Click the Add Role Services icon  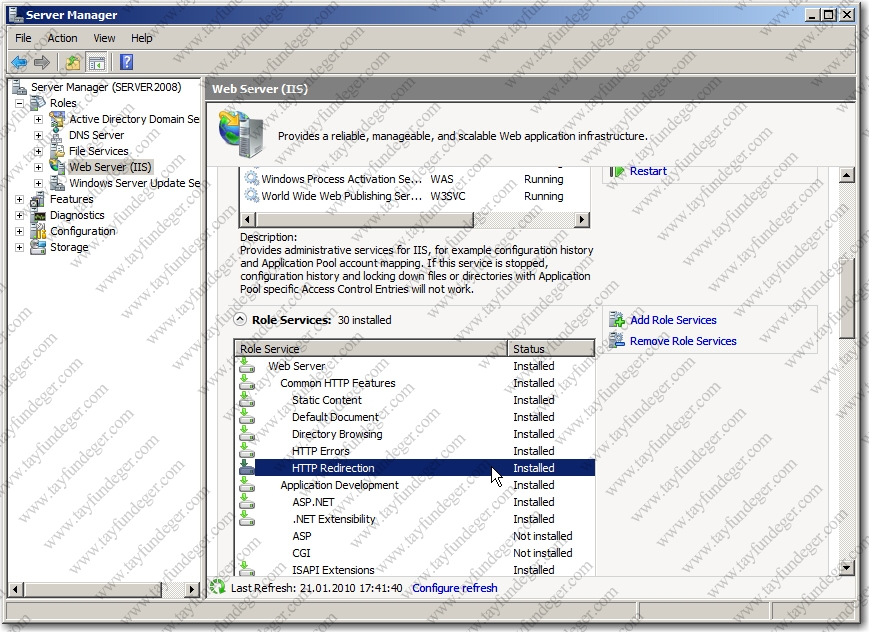pyautogui.click(x=617, y=320)
